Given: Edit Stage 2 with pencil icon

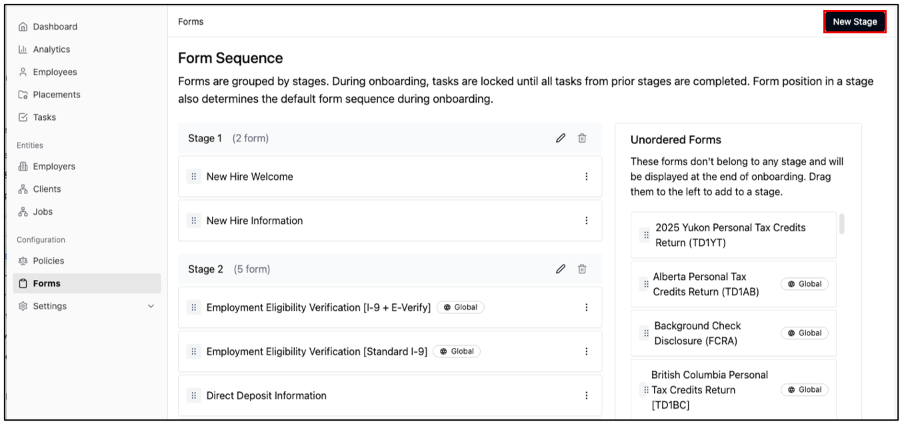Looking at the screenshot, I should 560,269.
